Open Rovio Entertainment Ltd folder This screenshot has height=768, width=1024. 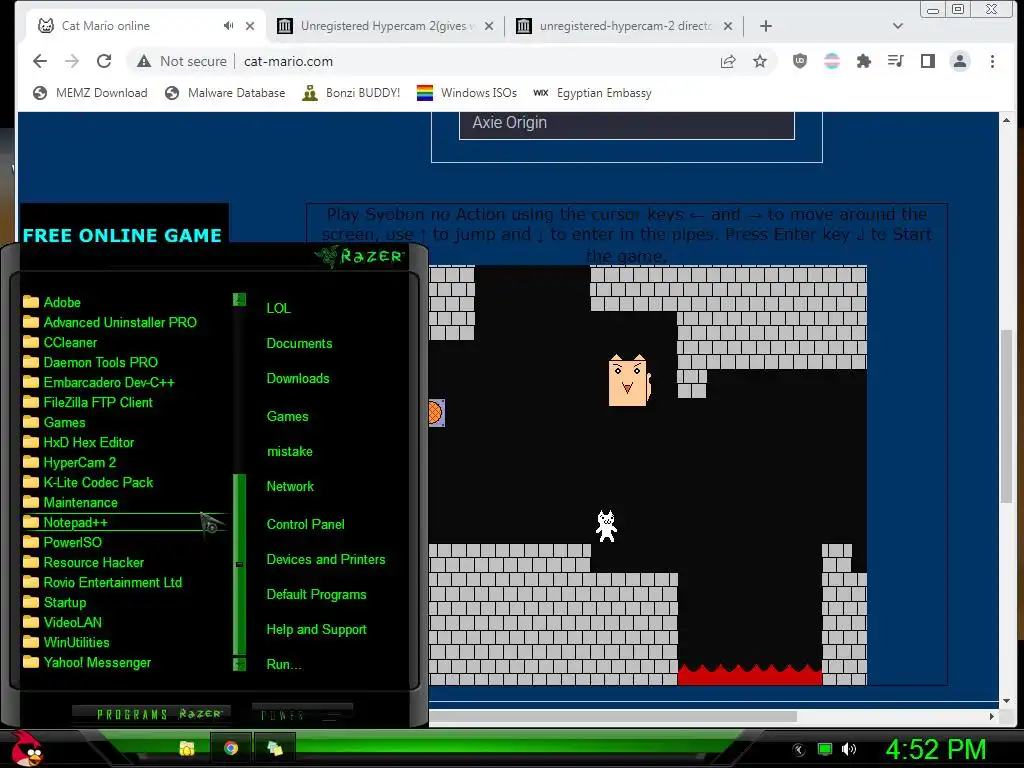click(103, 583)
